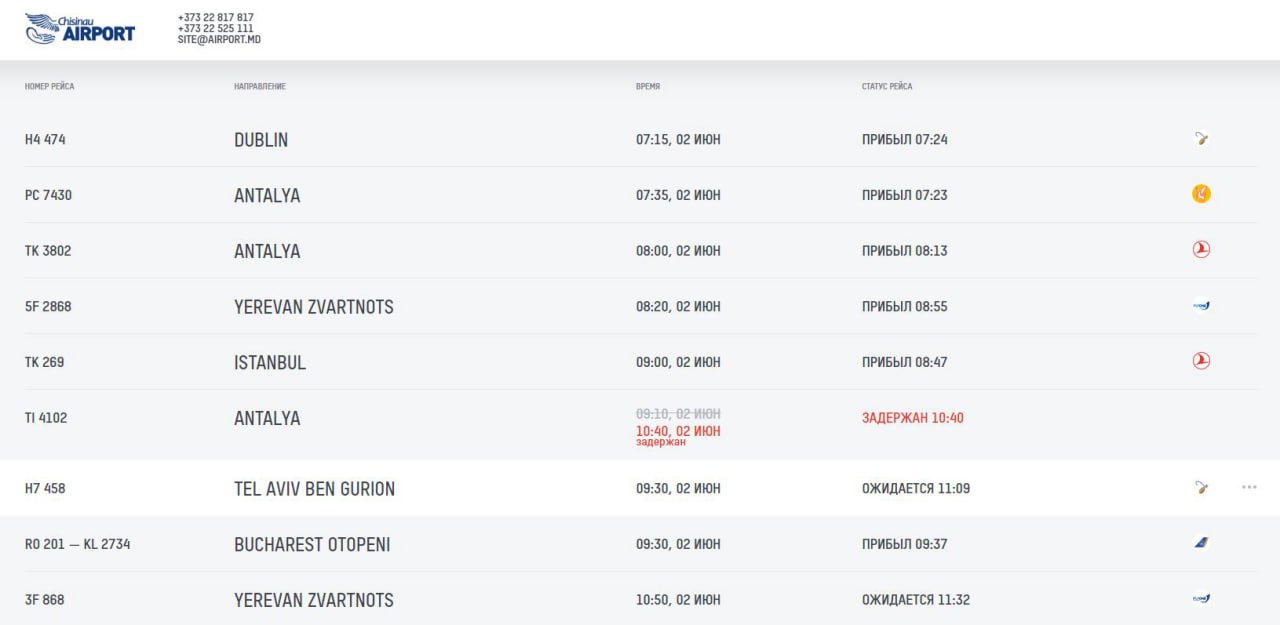Click the СТАТУС РЕЙСА column header
1280x625 pixels.
(887, 87)
